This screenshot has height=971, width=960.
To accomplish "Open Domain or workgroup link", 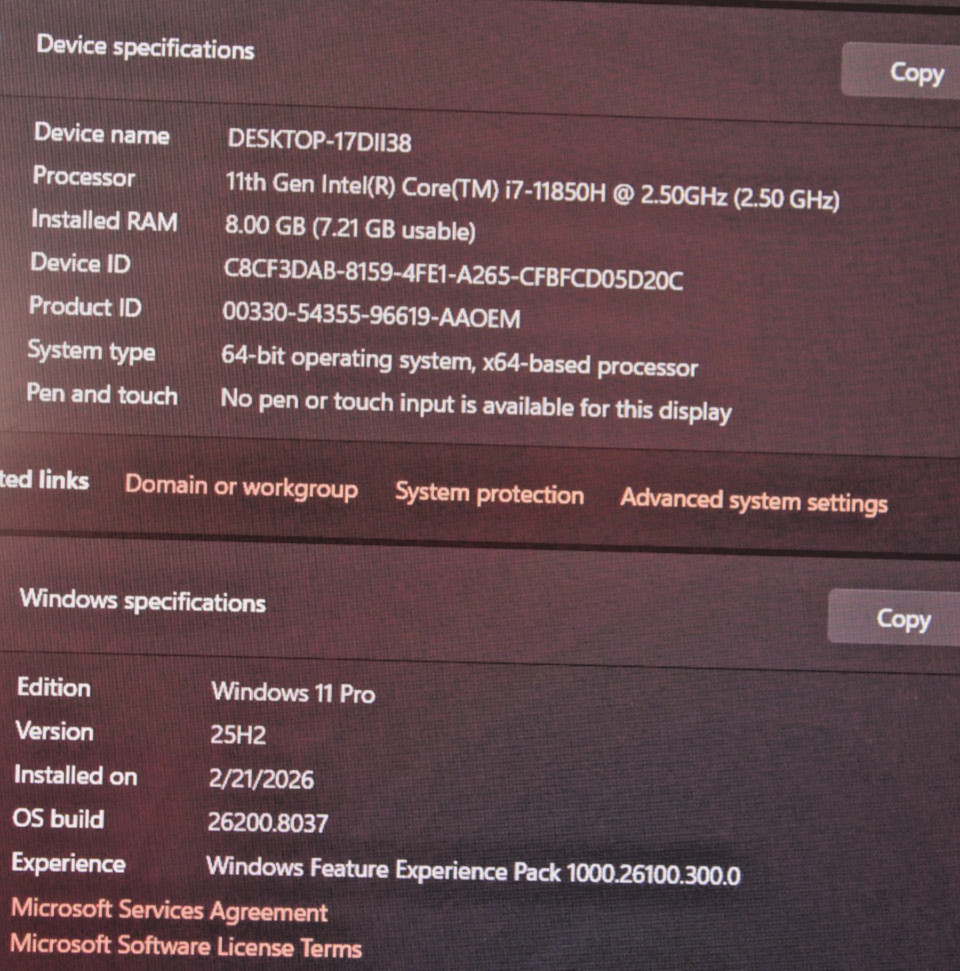I will (242, 487).
